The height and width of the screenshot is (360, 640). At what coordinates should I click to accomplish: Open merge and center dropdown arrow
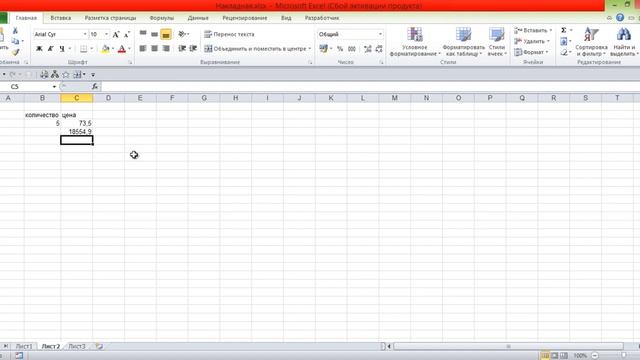point(310,49)
